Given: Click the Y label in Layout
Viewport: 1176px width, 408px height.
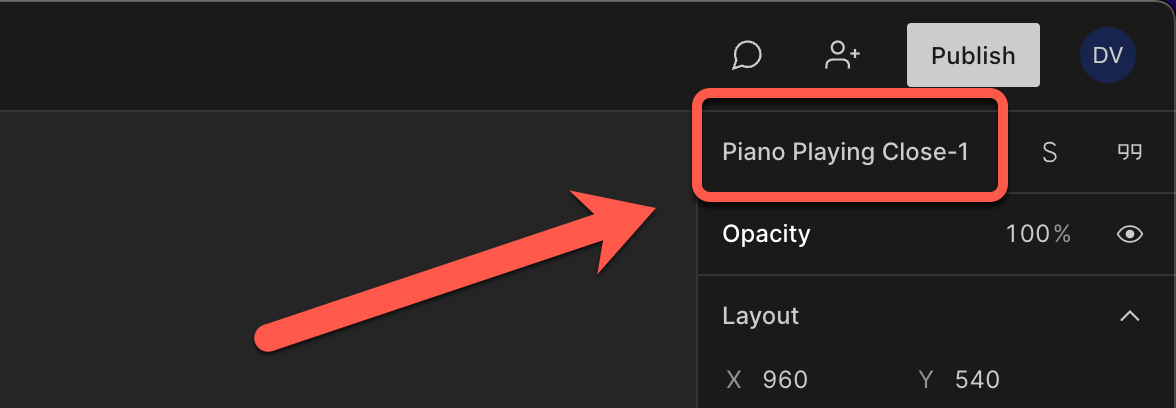Looking at the screenshot, I should tap(926, 380).
